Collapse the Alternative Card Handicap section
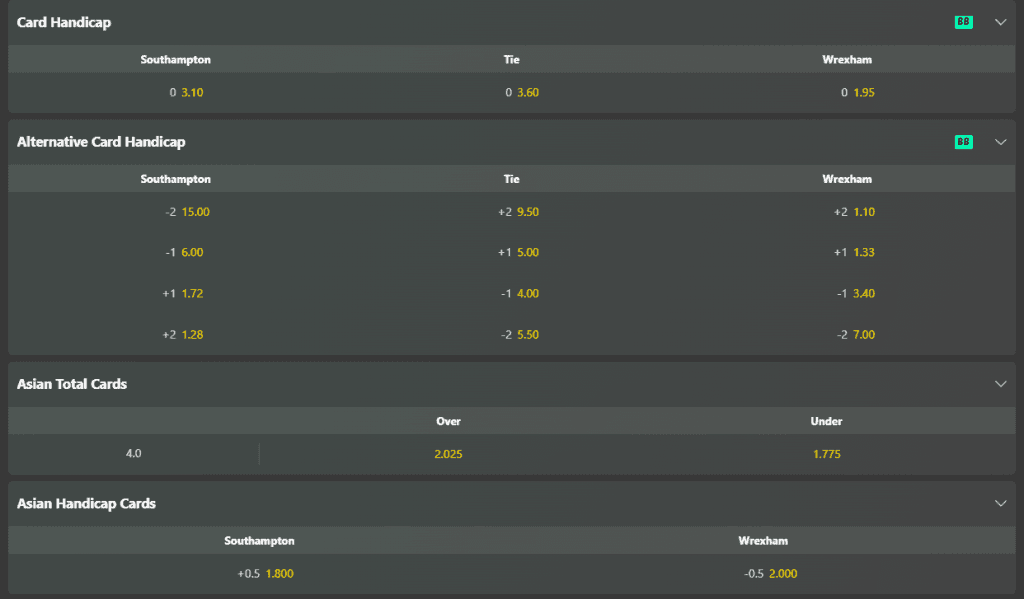 coord(1000,142)
